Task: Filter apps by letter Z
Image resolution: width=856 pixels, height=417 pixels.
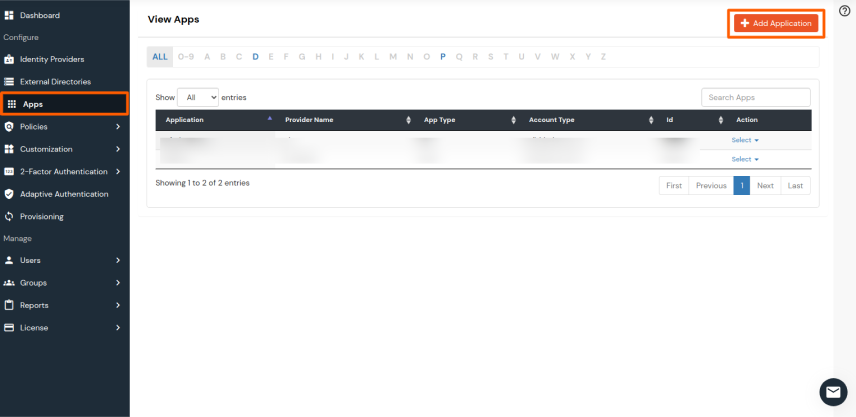Action: [603, 57]
